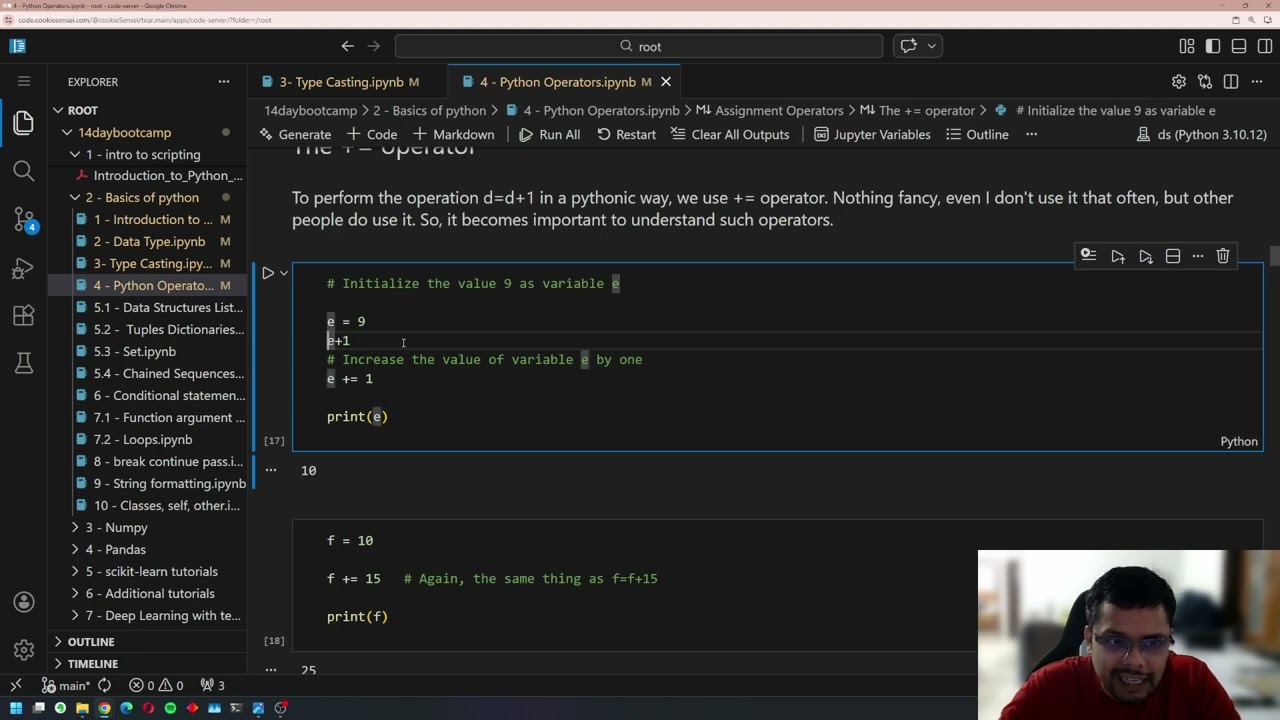The image size is (1280, 720).
Task: Open the Copilot chat dropdown chevron
Action: pyautogui.click(x=932, y=46)
